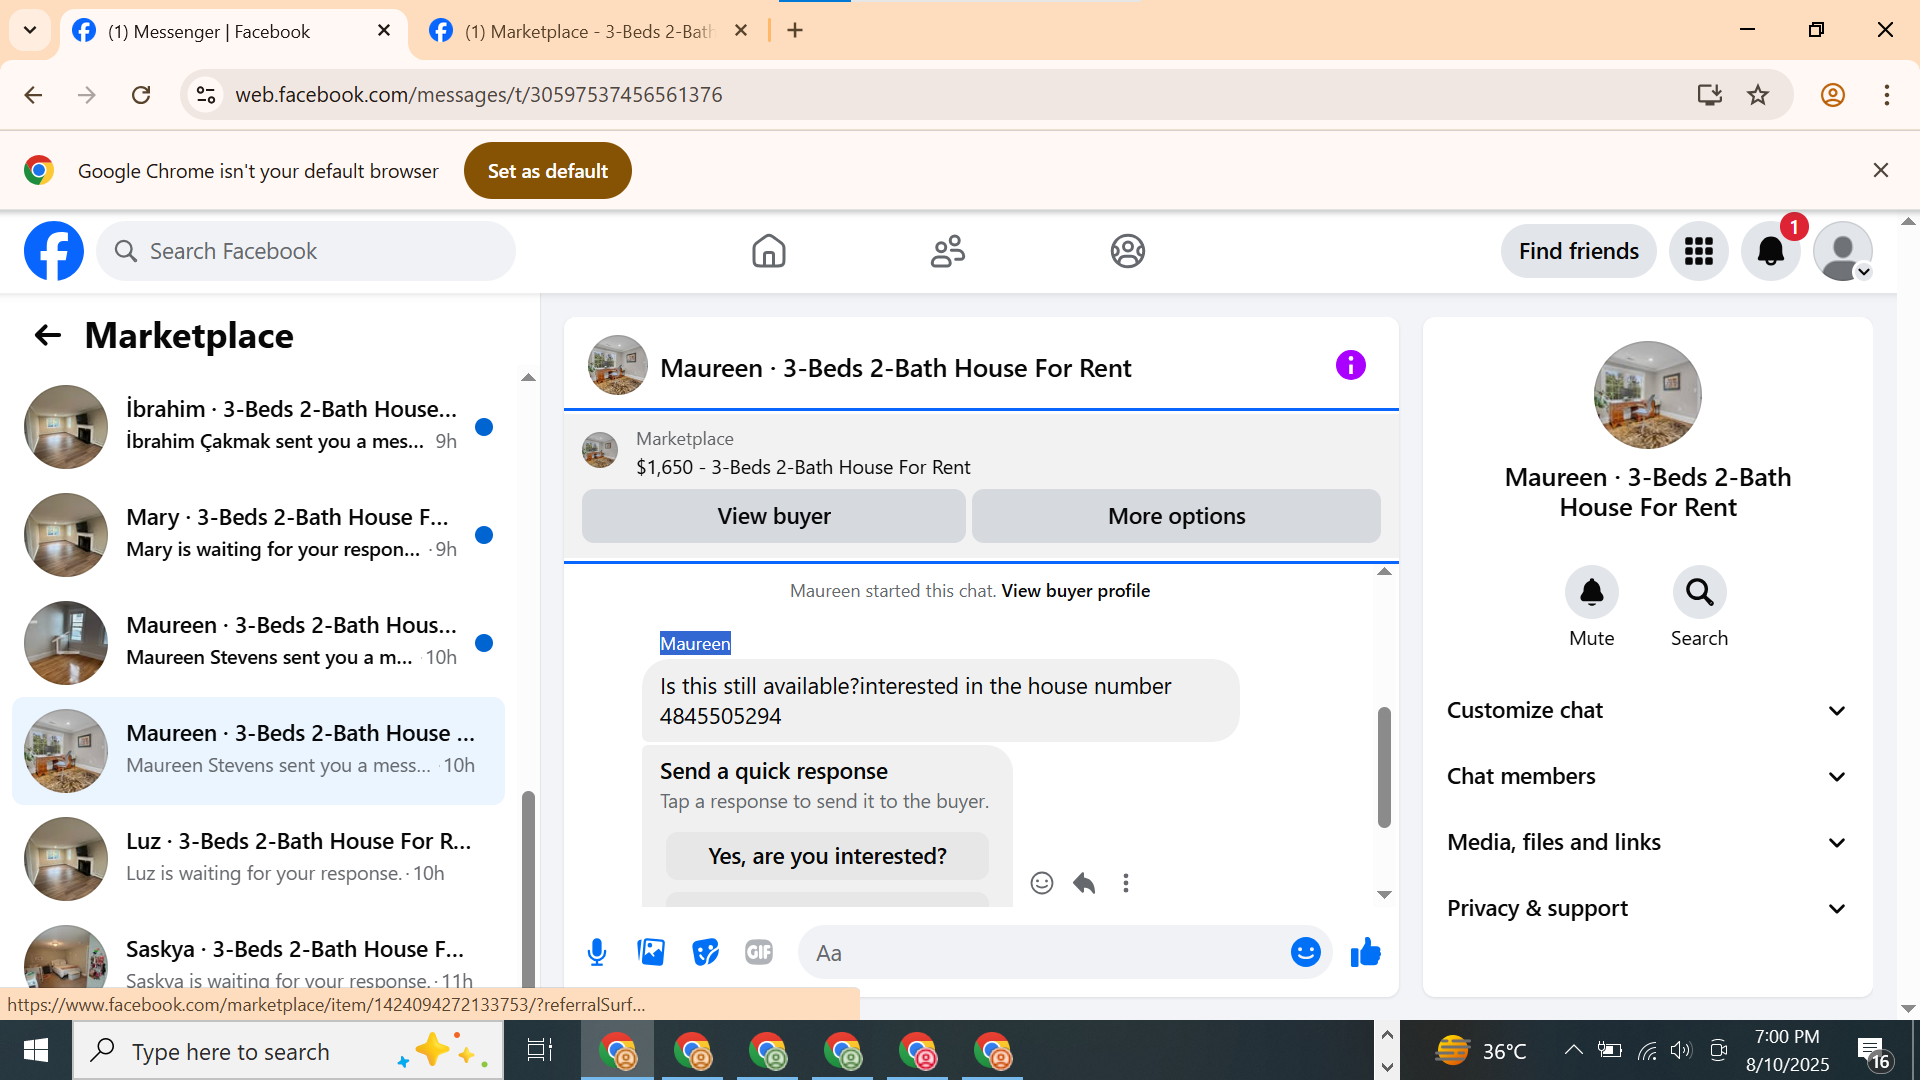Viewport: 1920px width, 1080px height.
Task: Switch to the Marketplace browser tab
Action: click(x=588, y=31)
